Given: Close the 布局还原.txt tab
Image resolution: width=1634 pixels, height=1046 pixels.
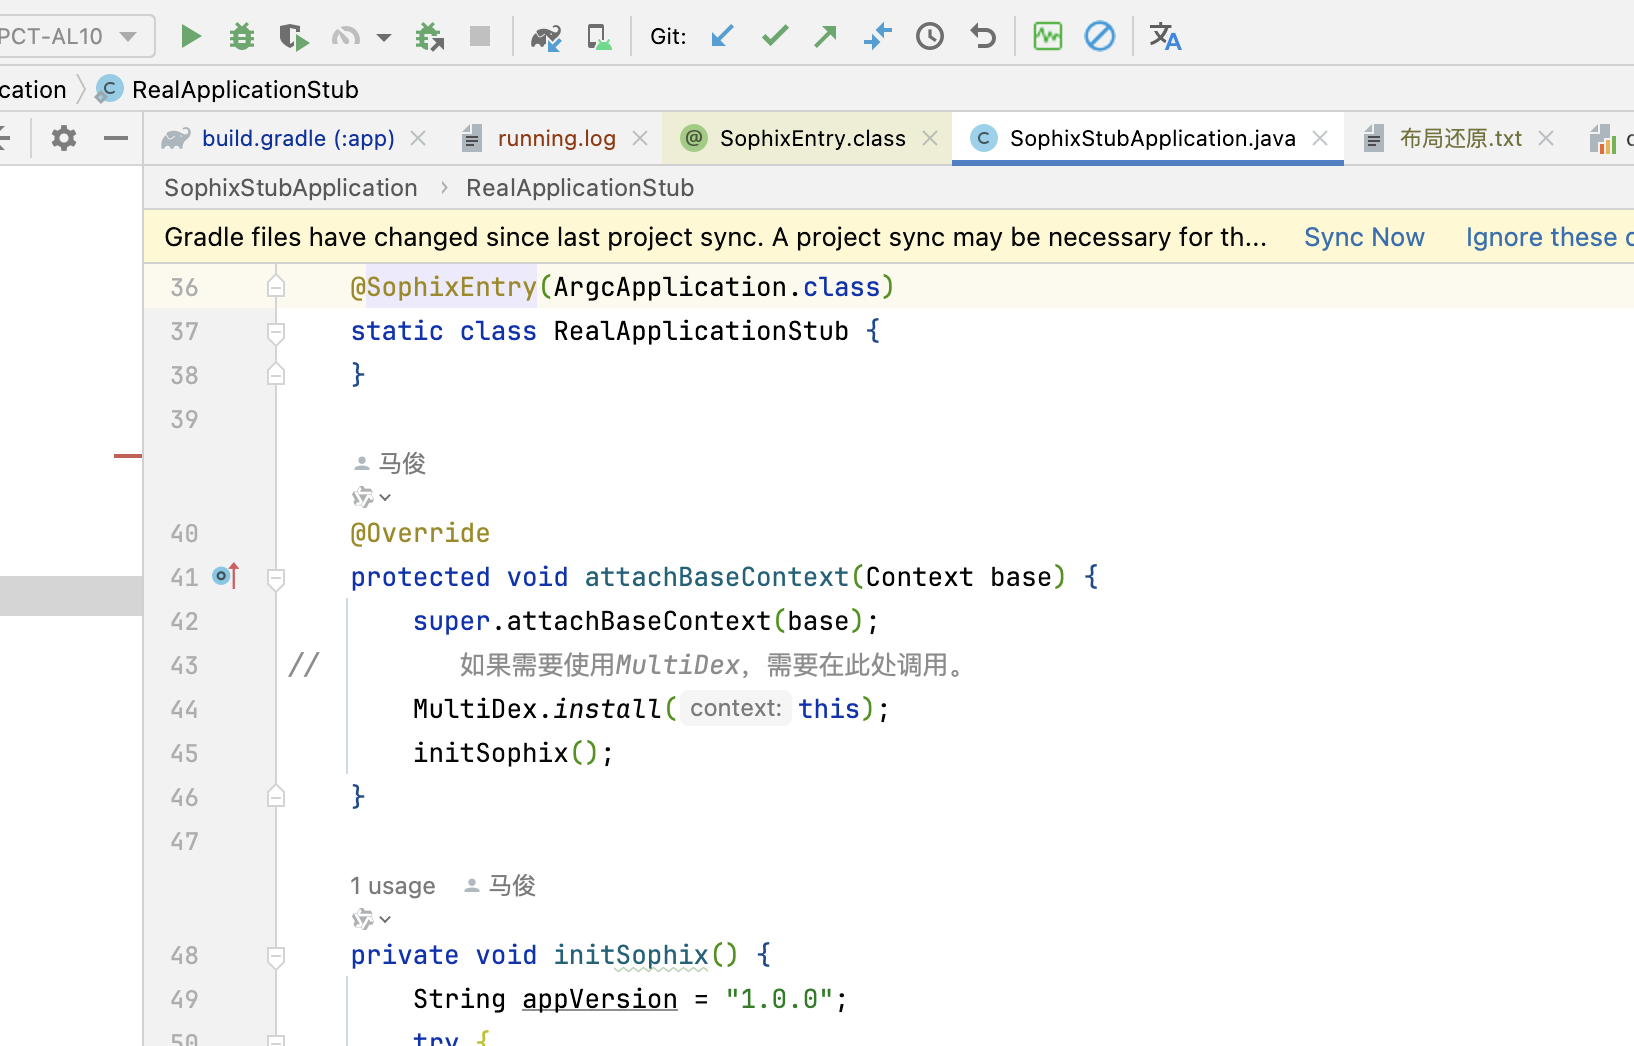Looking at the screenshot, I should click(1546, 138).
